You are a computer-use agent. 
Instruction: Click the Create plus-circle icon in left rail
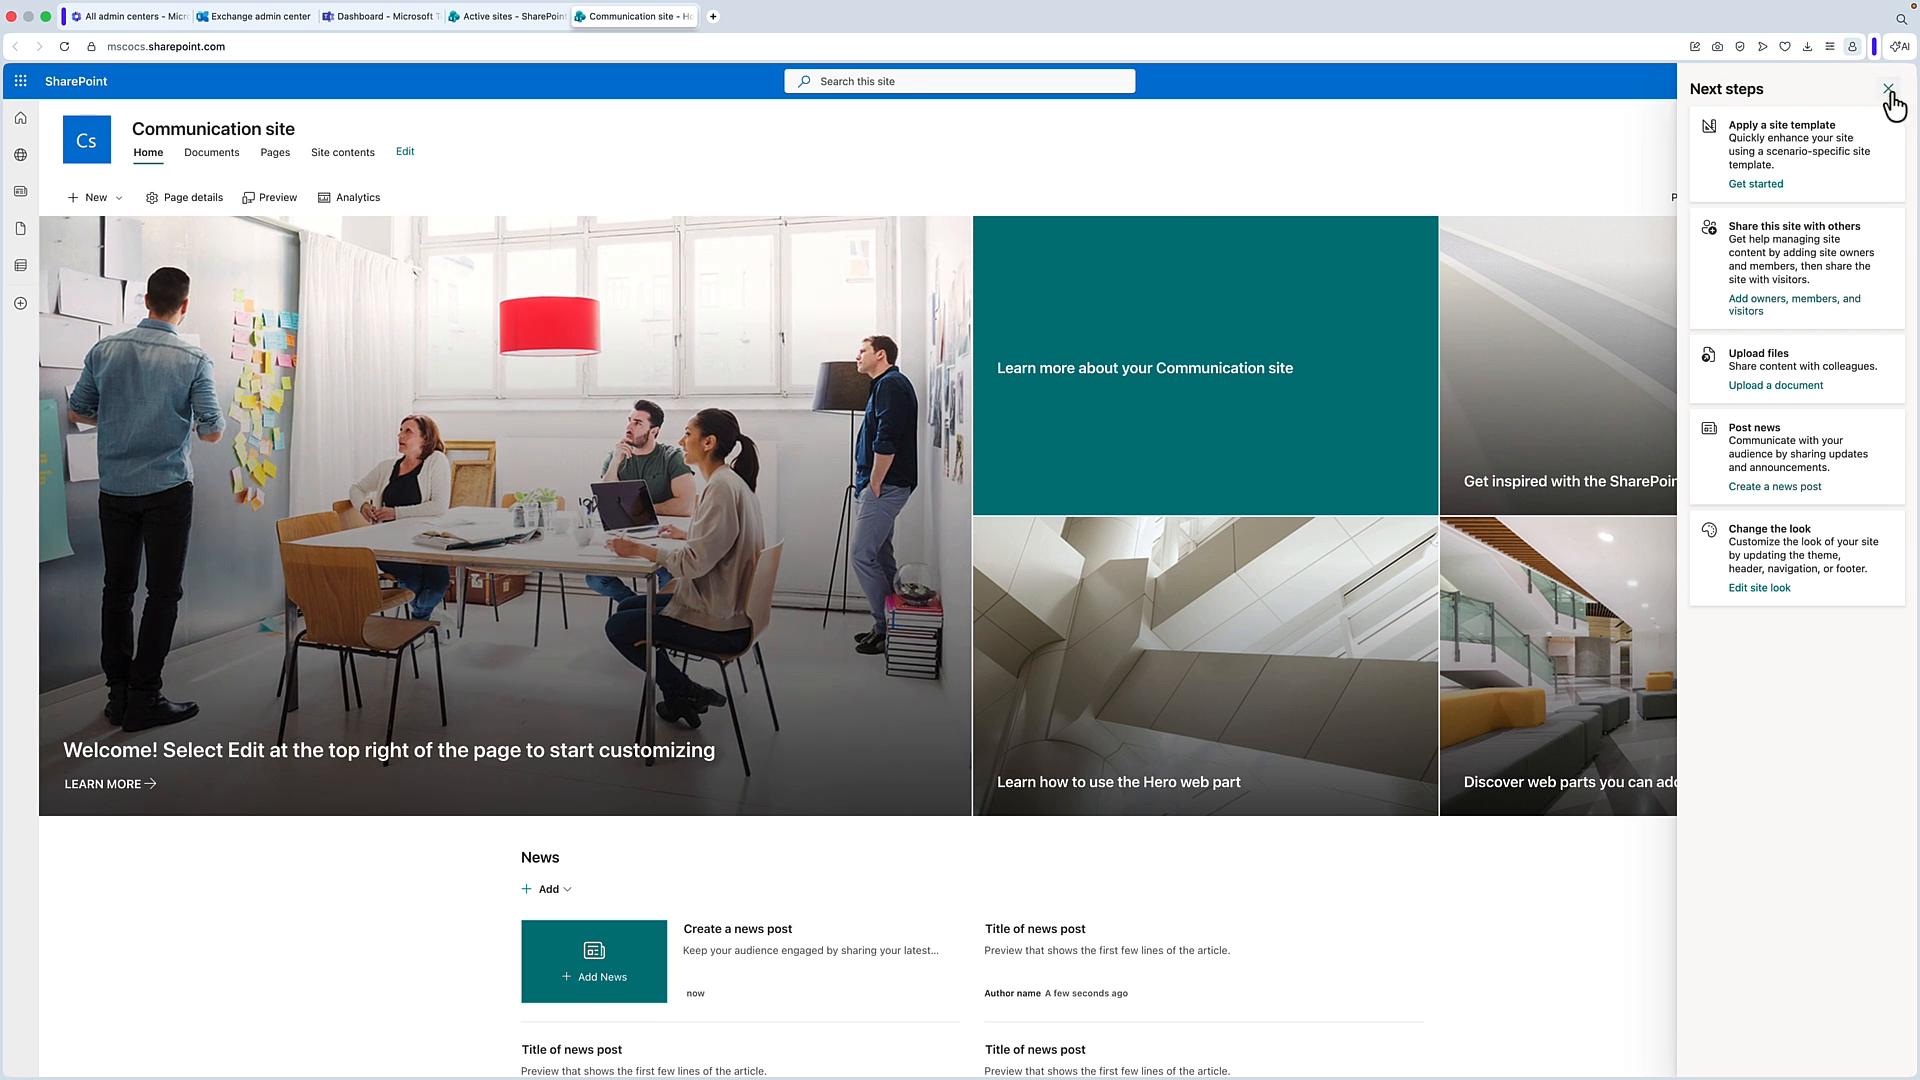[20, 303]
